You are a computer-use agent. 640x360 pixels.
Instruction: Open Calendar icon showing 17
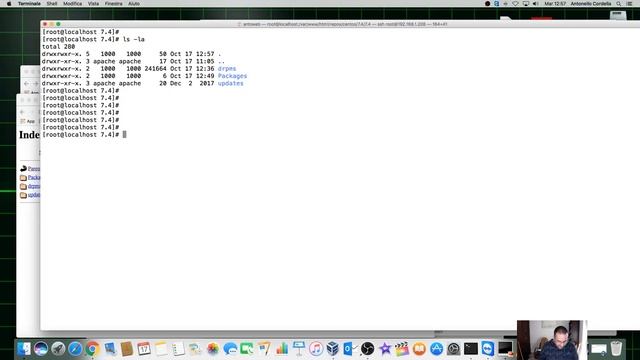[x=144, y=349]
